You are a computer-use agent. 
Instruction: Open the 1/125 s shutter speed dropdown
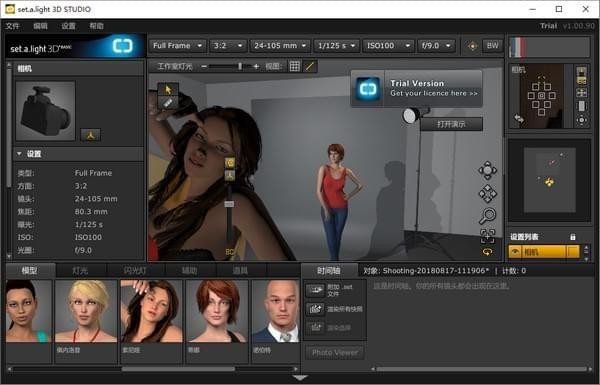(336, 46)
